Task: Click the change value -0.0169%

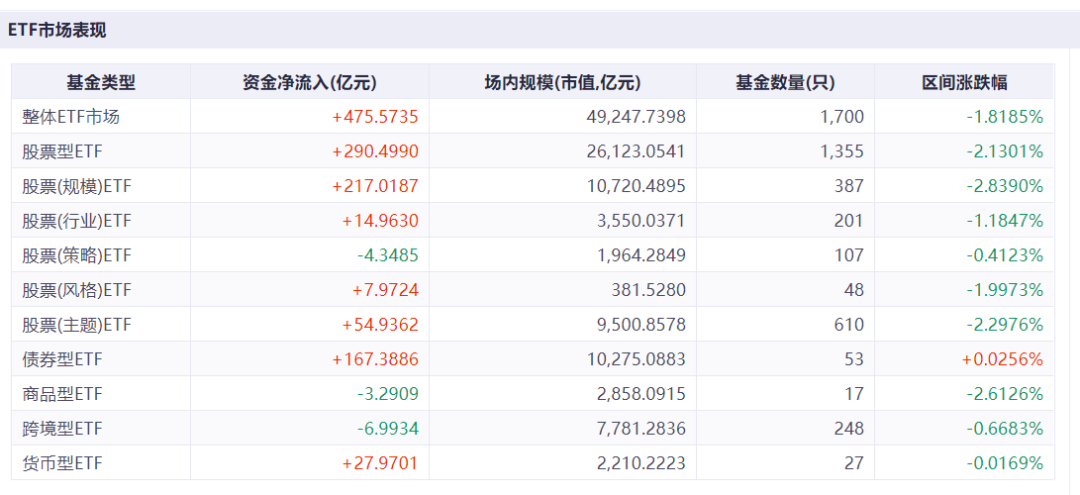Action: click(x=1005, y=464)
